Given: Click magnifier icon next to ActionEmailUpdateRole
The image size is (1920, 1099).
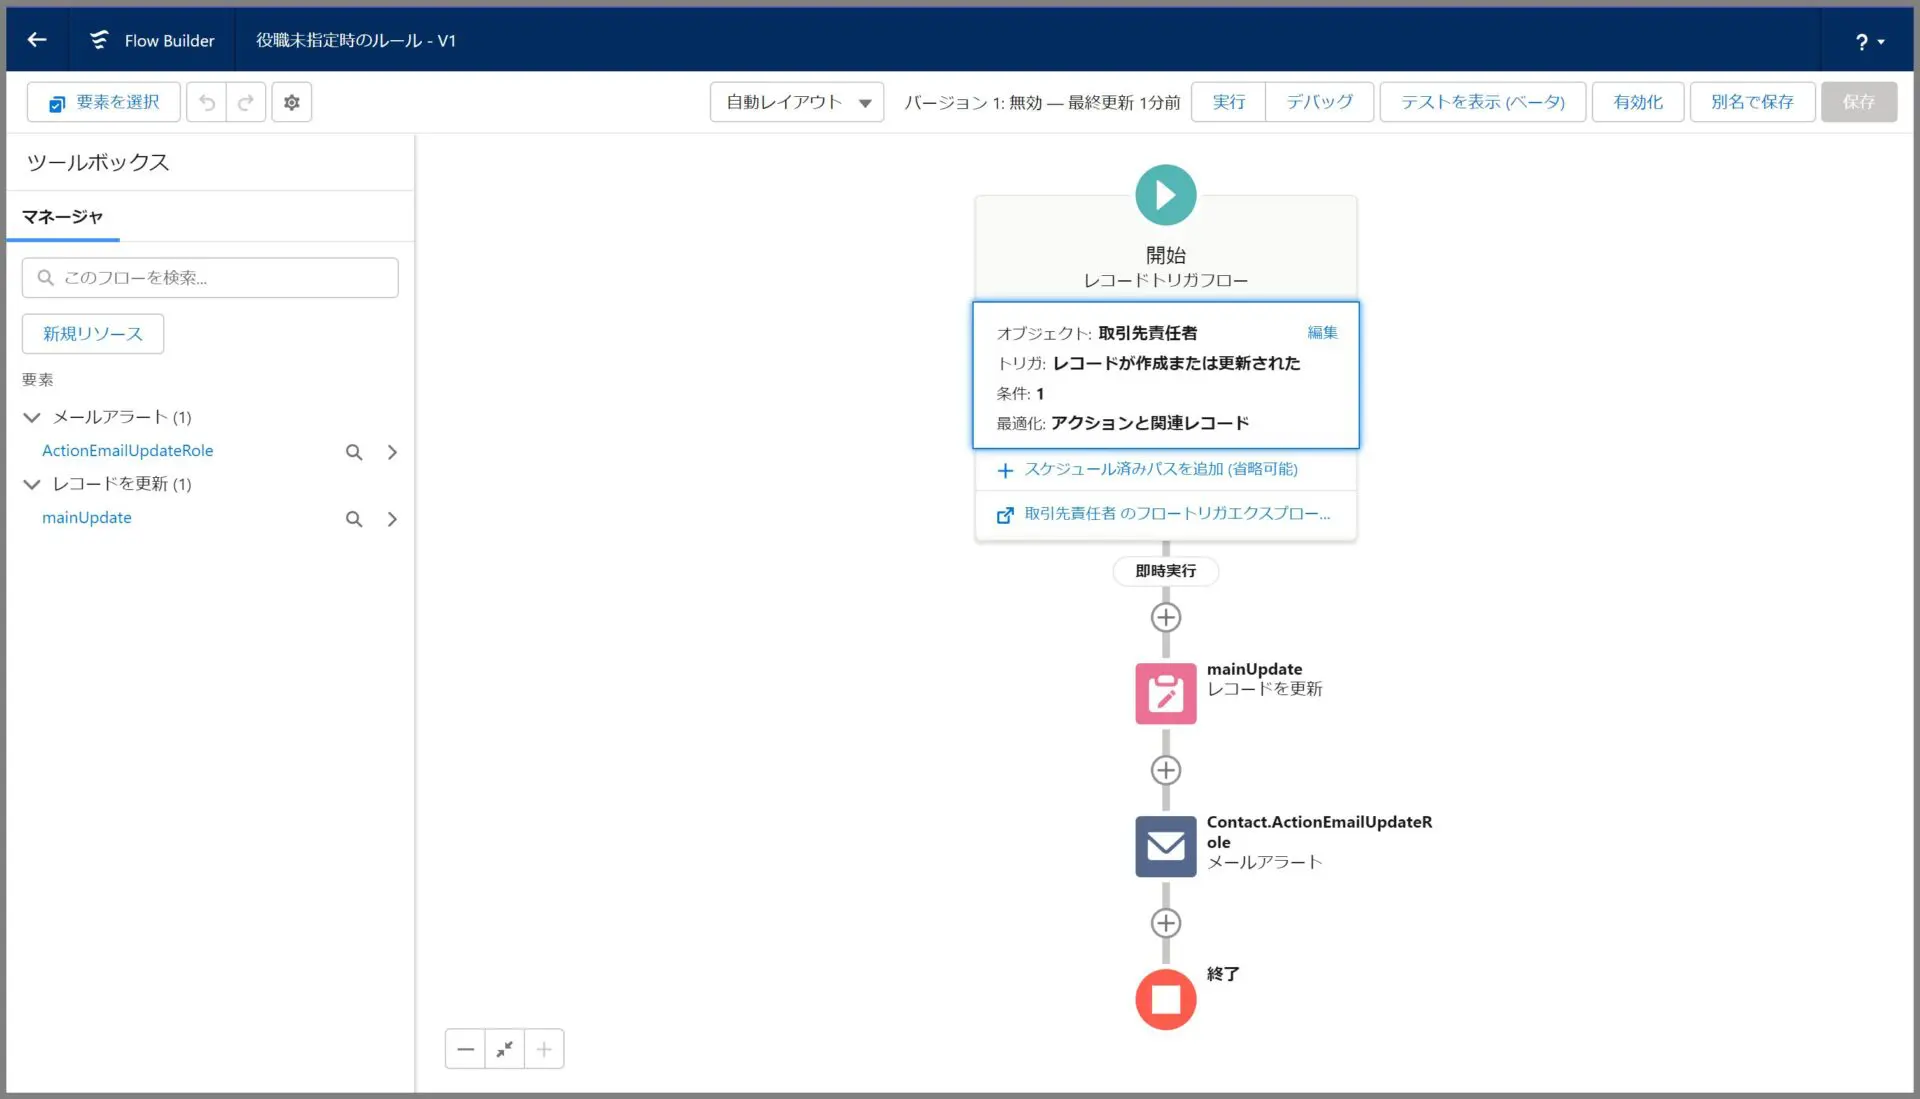Looking at the screenshot, I should tap(354, 452).
